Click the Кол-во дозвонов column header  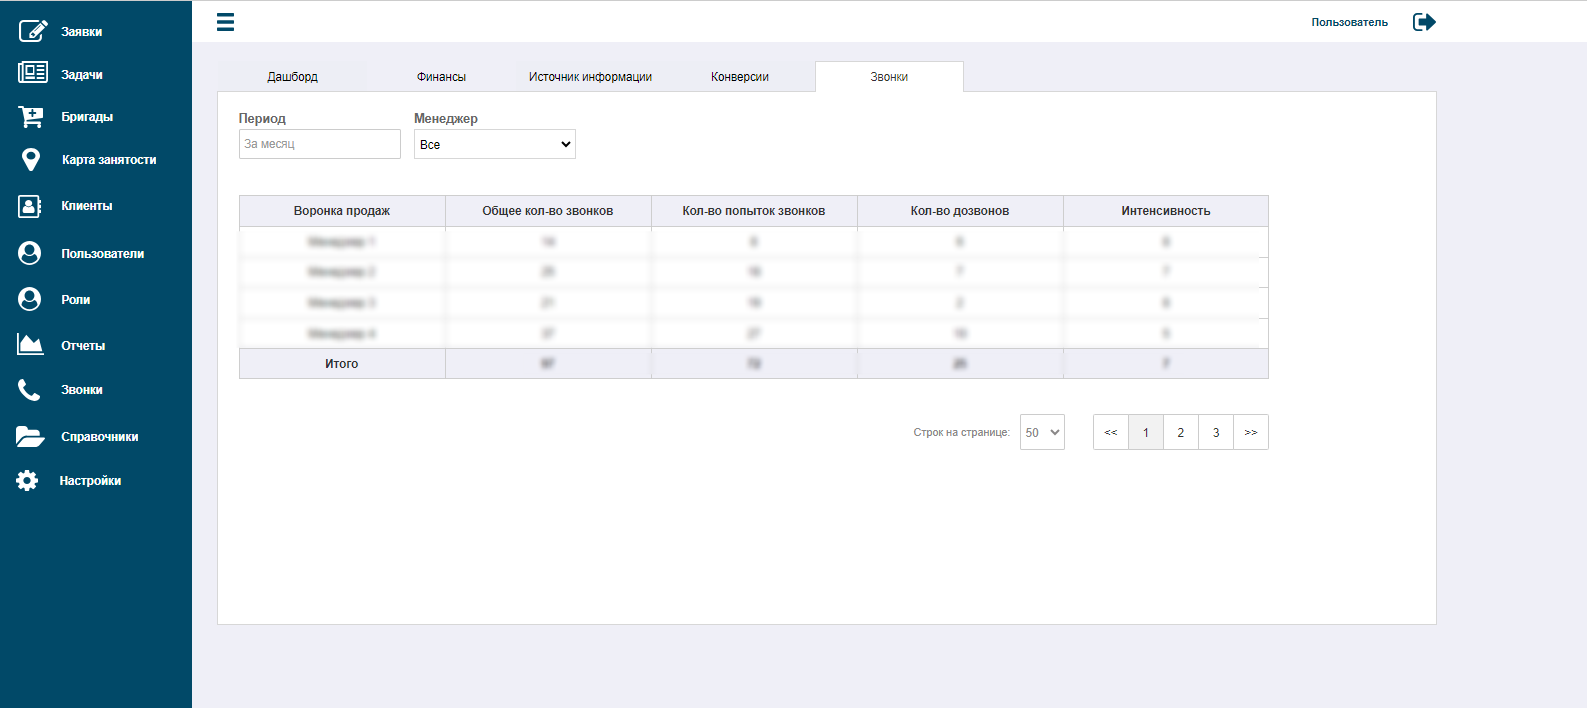(x=960, y=211)
